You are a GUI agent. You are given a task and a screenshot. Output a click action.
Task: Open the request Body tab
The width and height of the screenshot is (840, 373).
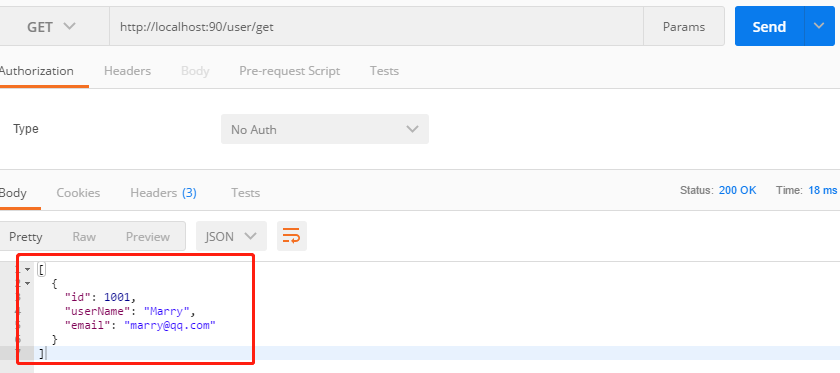[x=195, y=71]
